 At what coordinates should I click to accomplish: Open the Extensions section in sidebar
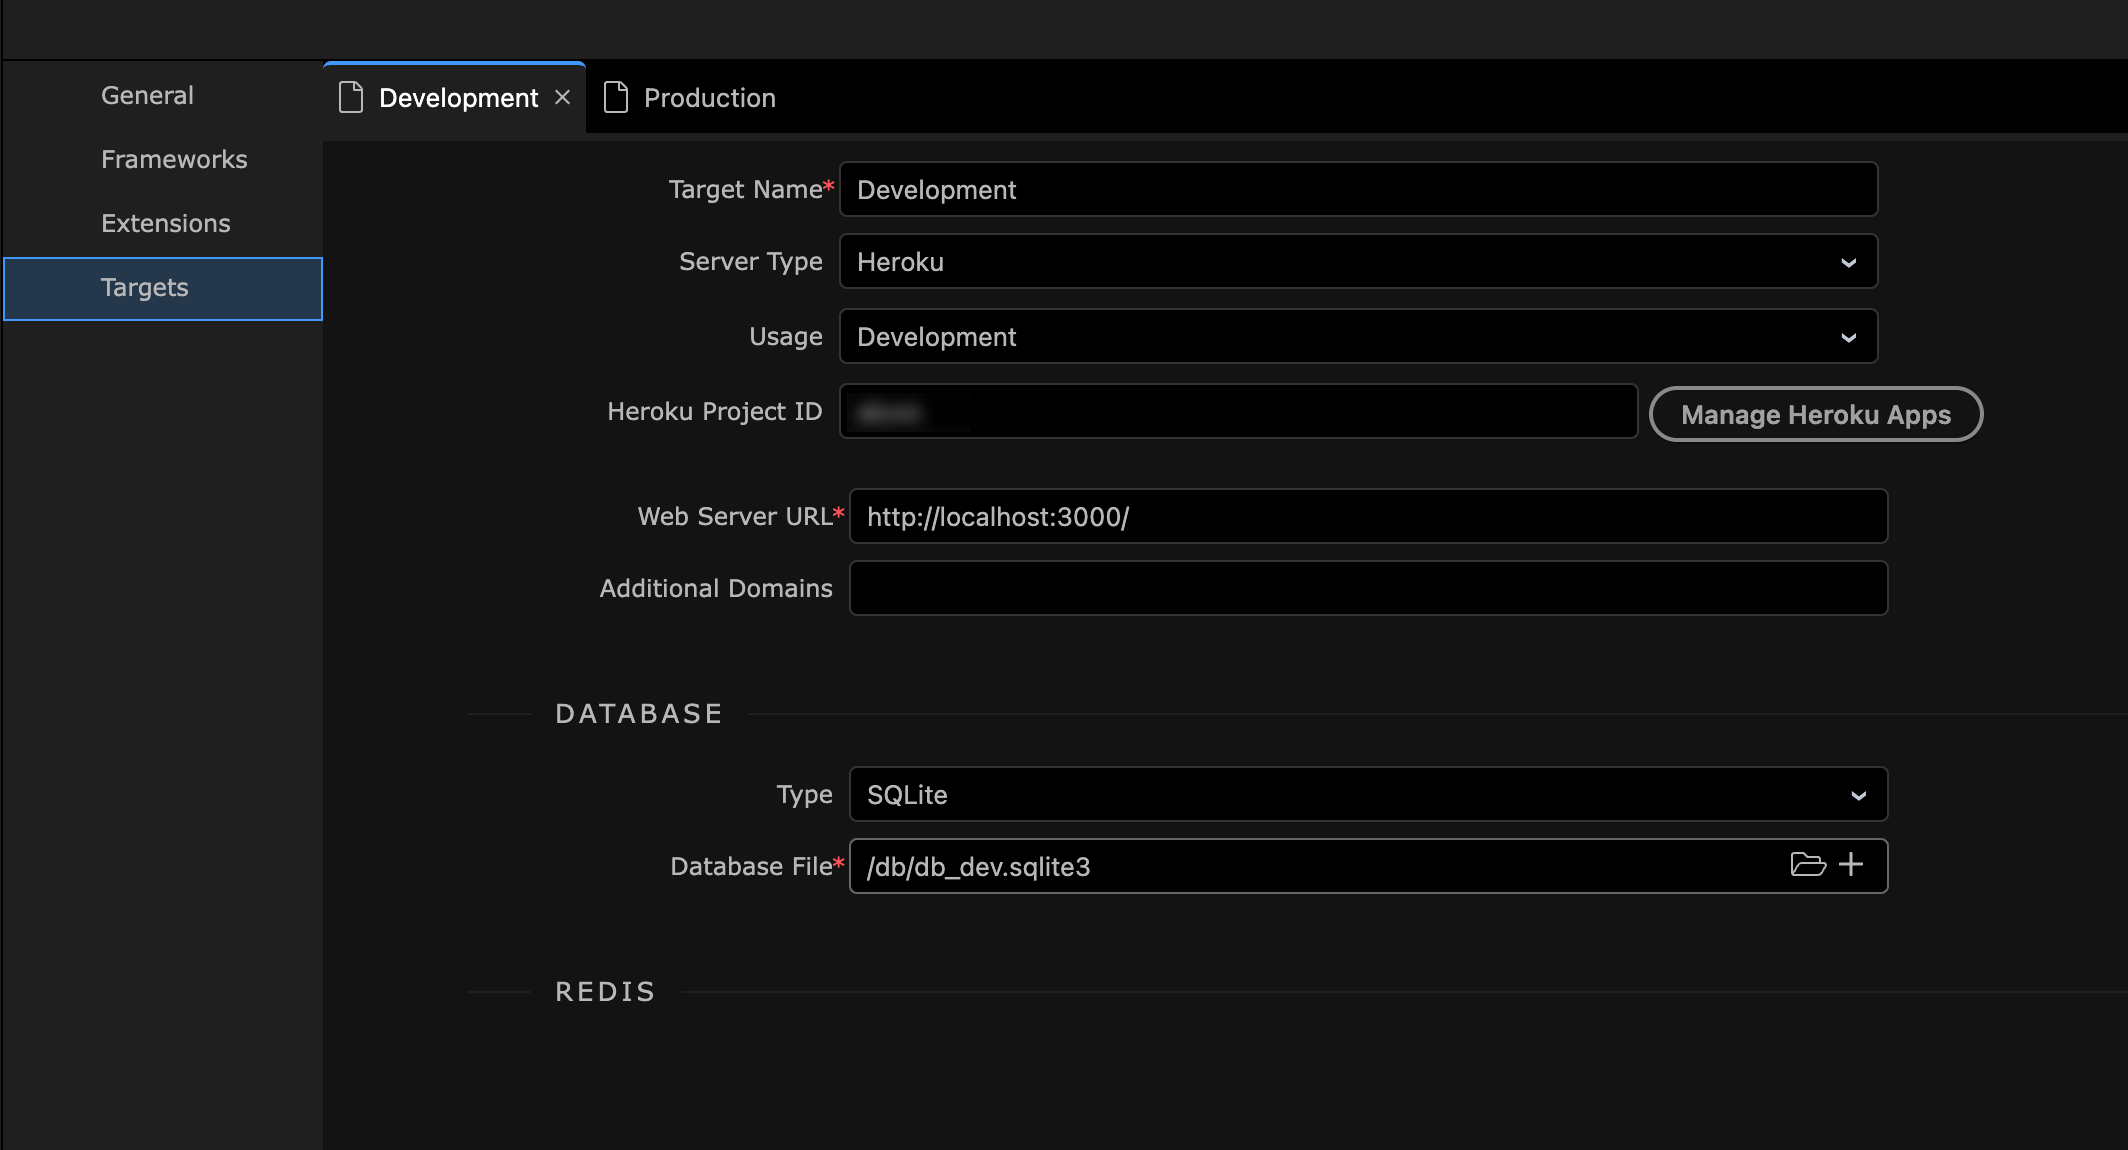[x=166, y=223]
